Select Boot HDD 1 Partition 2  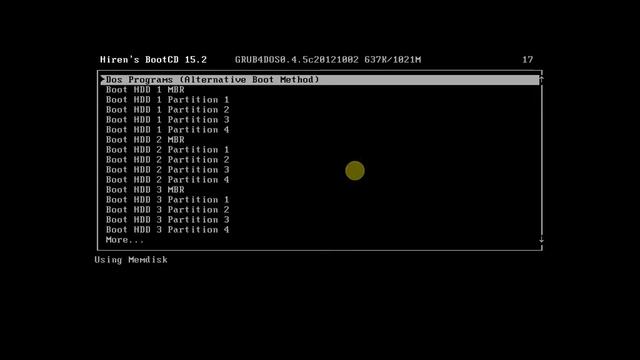click(x=167, y=110)
